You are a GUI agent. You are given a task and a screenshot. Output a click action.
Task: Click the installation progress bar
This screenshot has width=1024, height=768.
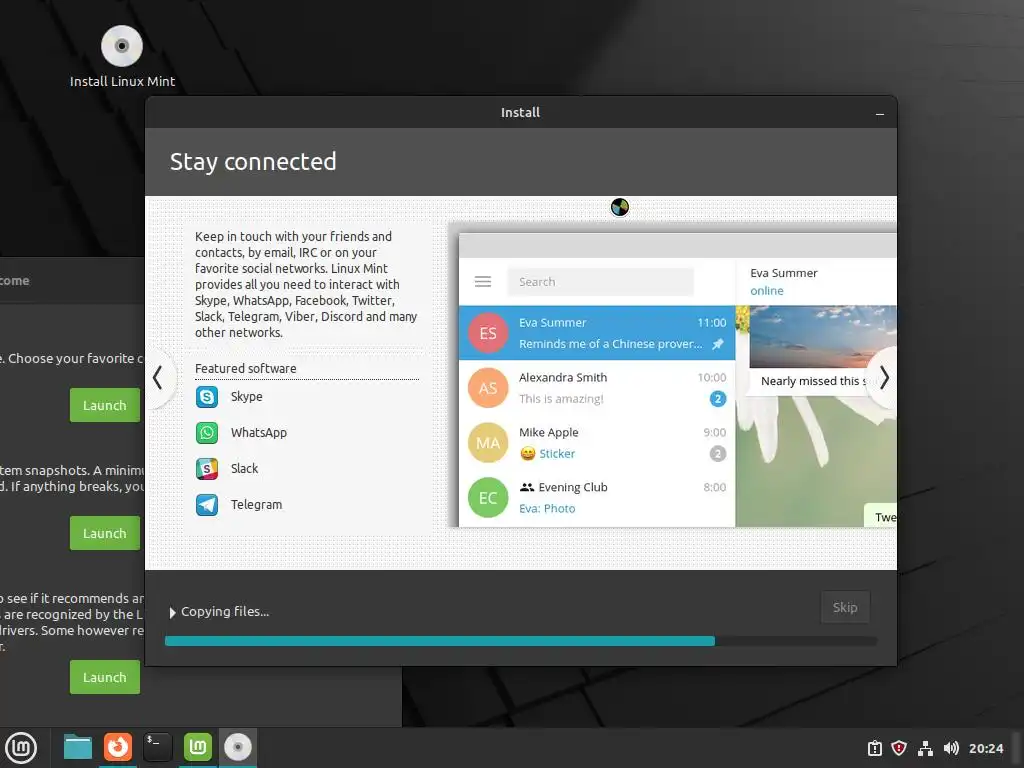[x=521, y=641]
